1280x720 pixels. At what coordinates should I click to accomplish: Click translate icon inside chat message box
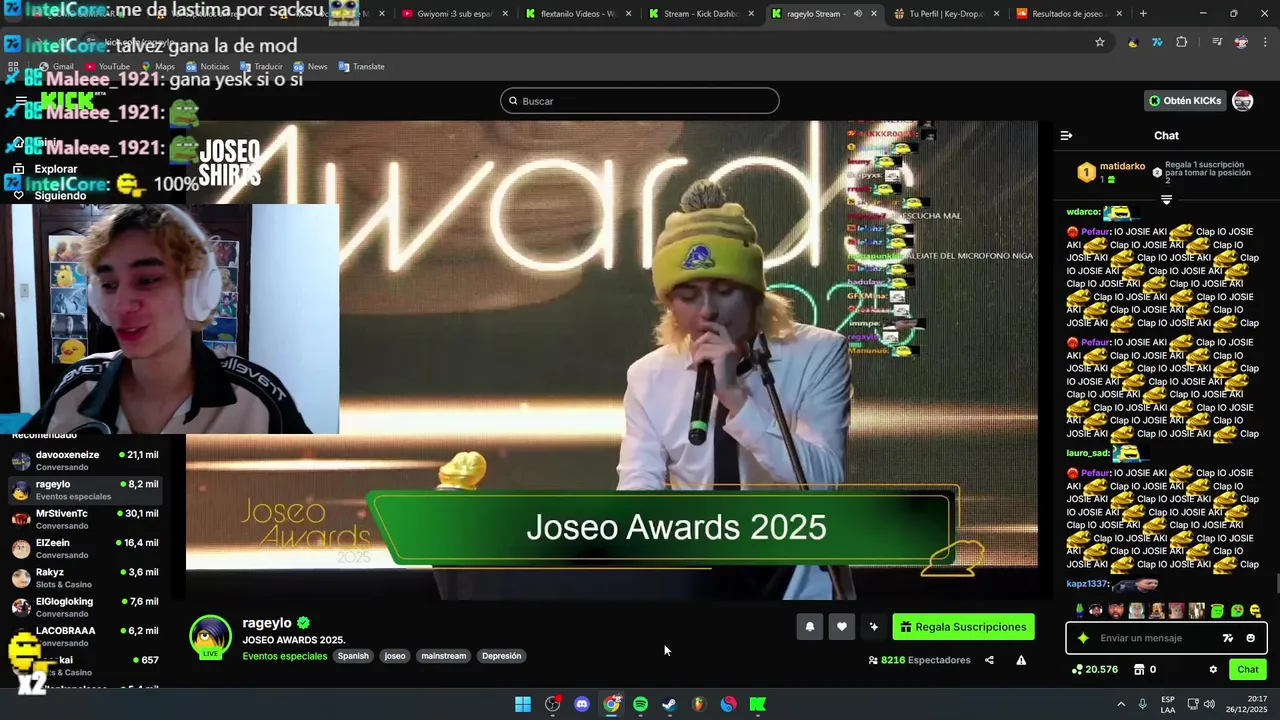(1228, 638)
